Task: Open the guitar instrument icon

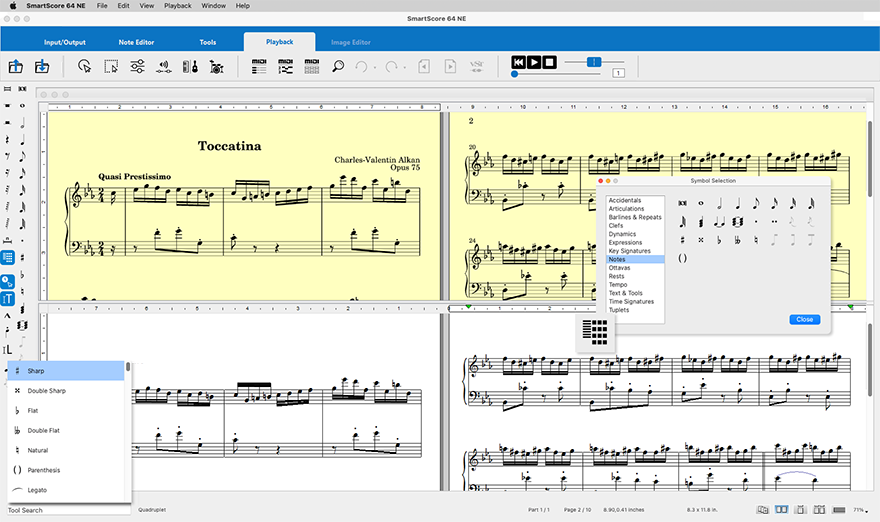Action: (190, 67)
